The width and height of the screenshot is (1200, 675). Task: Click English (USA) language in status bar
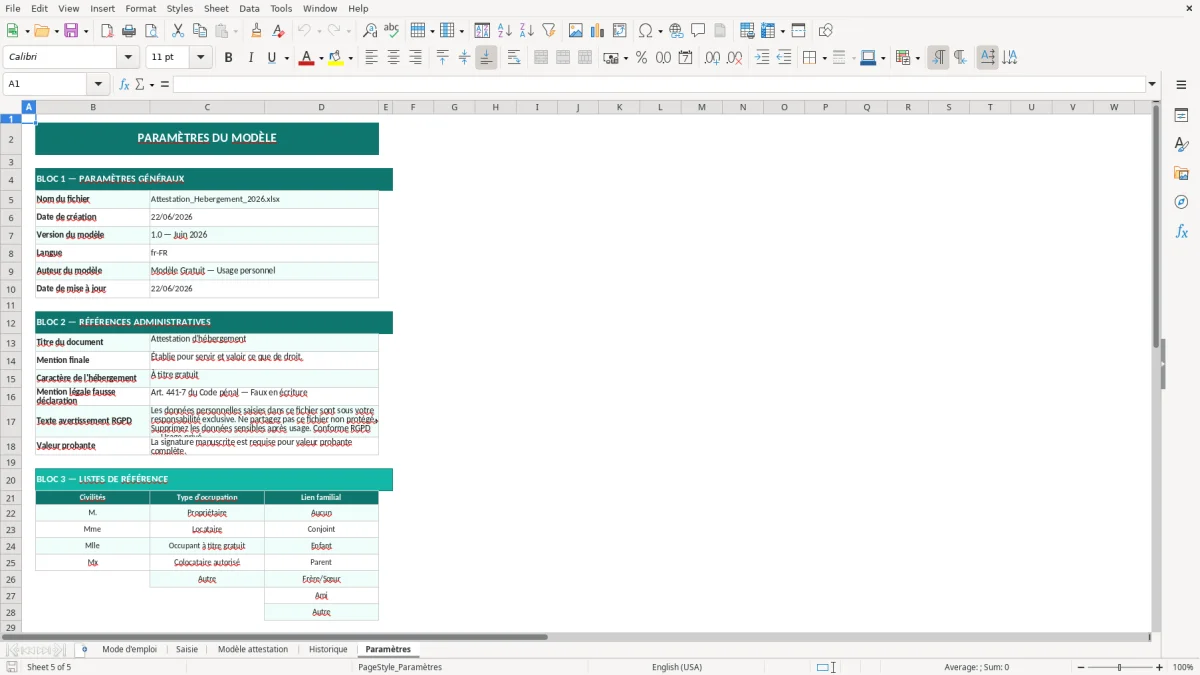pyautogui.click(x=677, y=667)
